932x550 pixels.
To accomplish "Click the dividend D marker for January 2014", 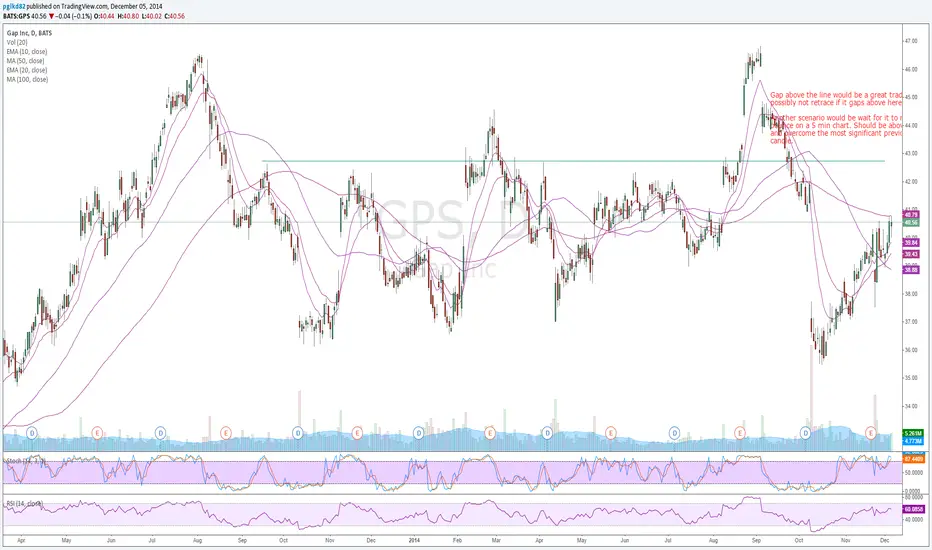I will click(418, 433).
